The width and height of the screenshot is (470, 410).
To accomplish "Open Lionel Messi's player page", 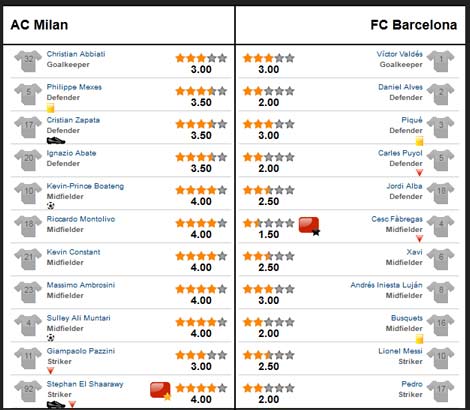I will [x=400, y=351].
